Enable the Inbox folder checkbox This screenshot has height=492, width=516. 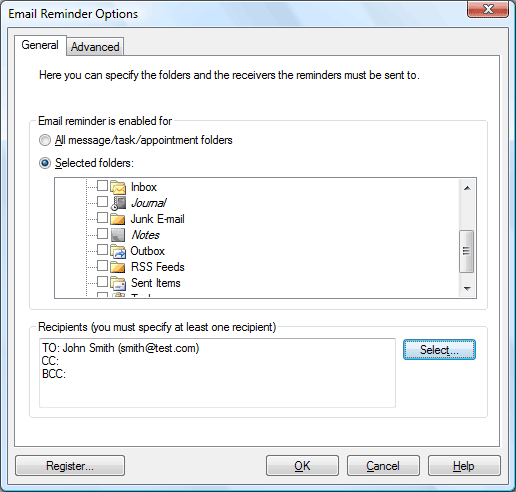coord(102,186)
